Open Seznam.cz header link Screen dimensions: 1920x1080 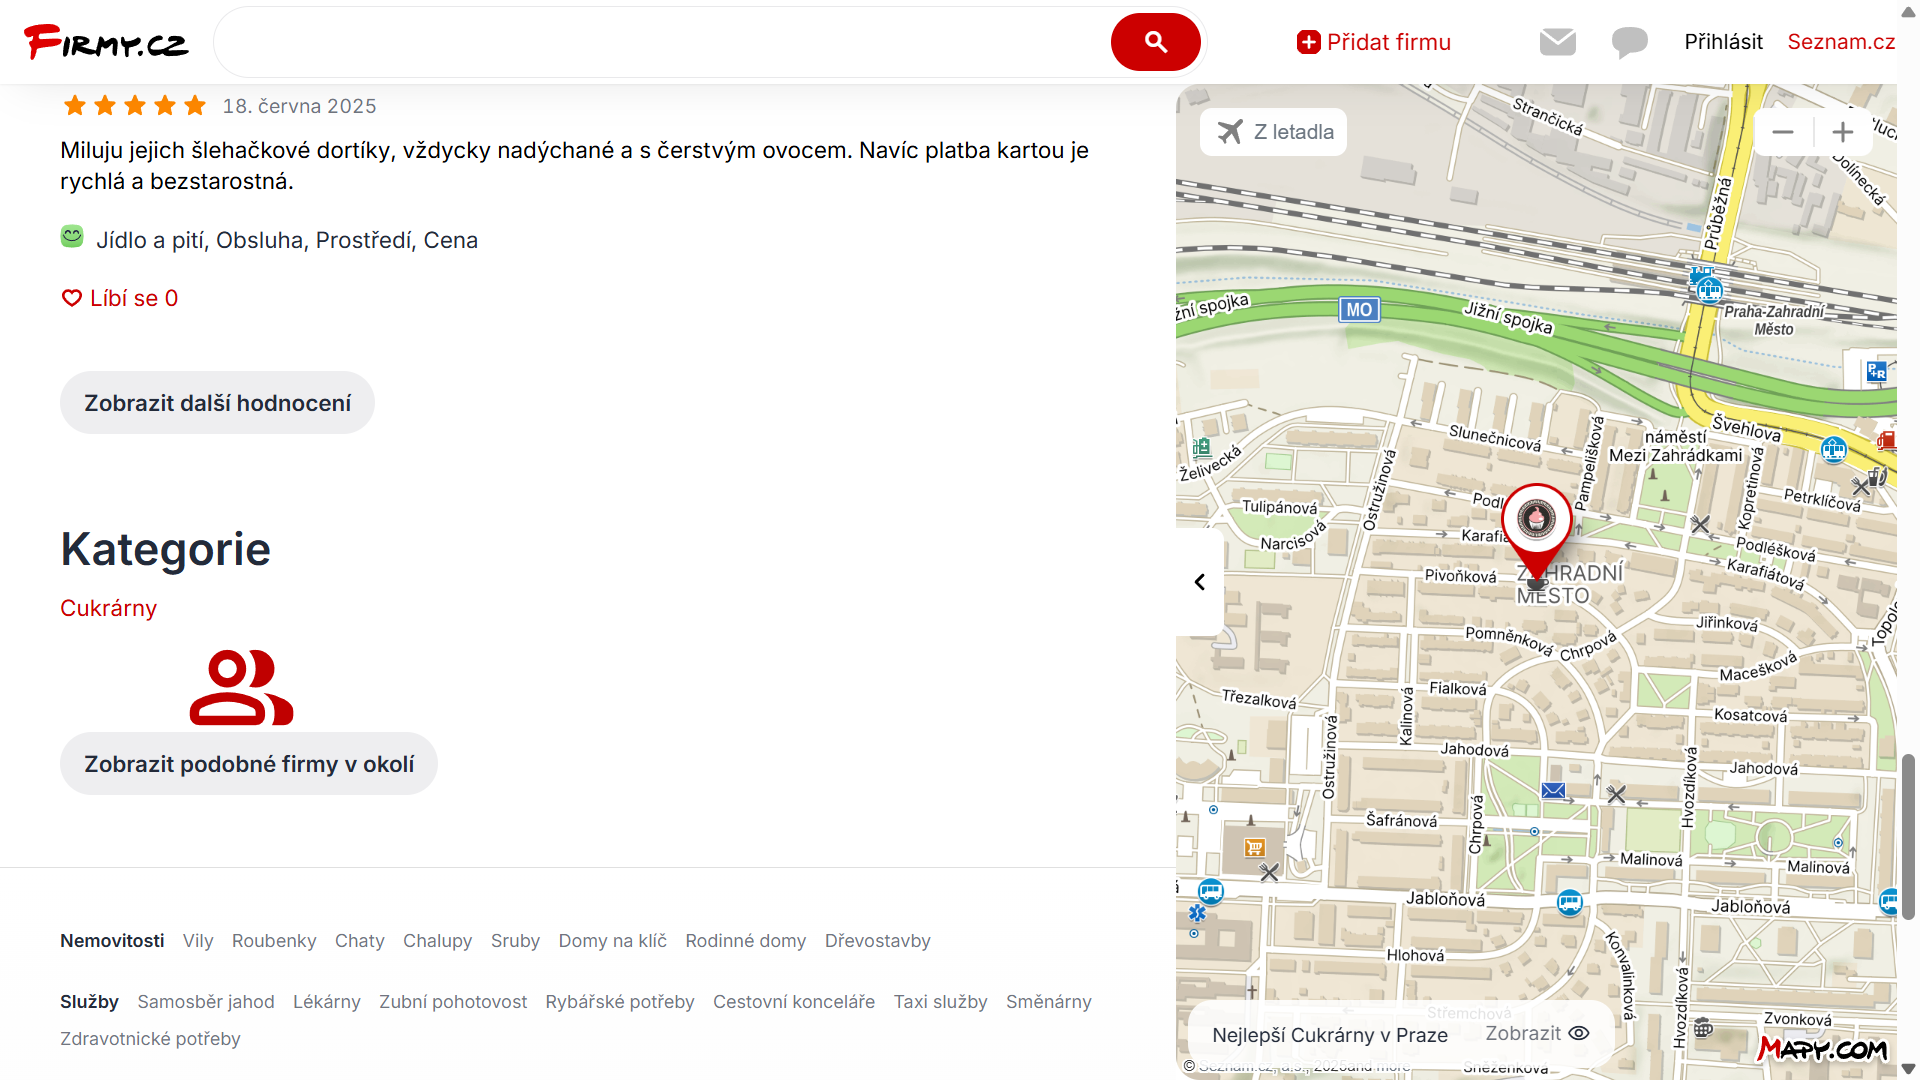click(x=1841, y=42)
